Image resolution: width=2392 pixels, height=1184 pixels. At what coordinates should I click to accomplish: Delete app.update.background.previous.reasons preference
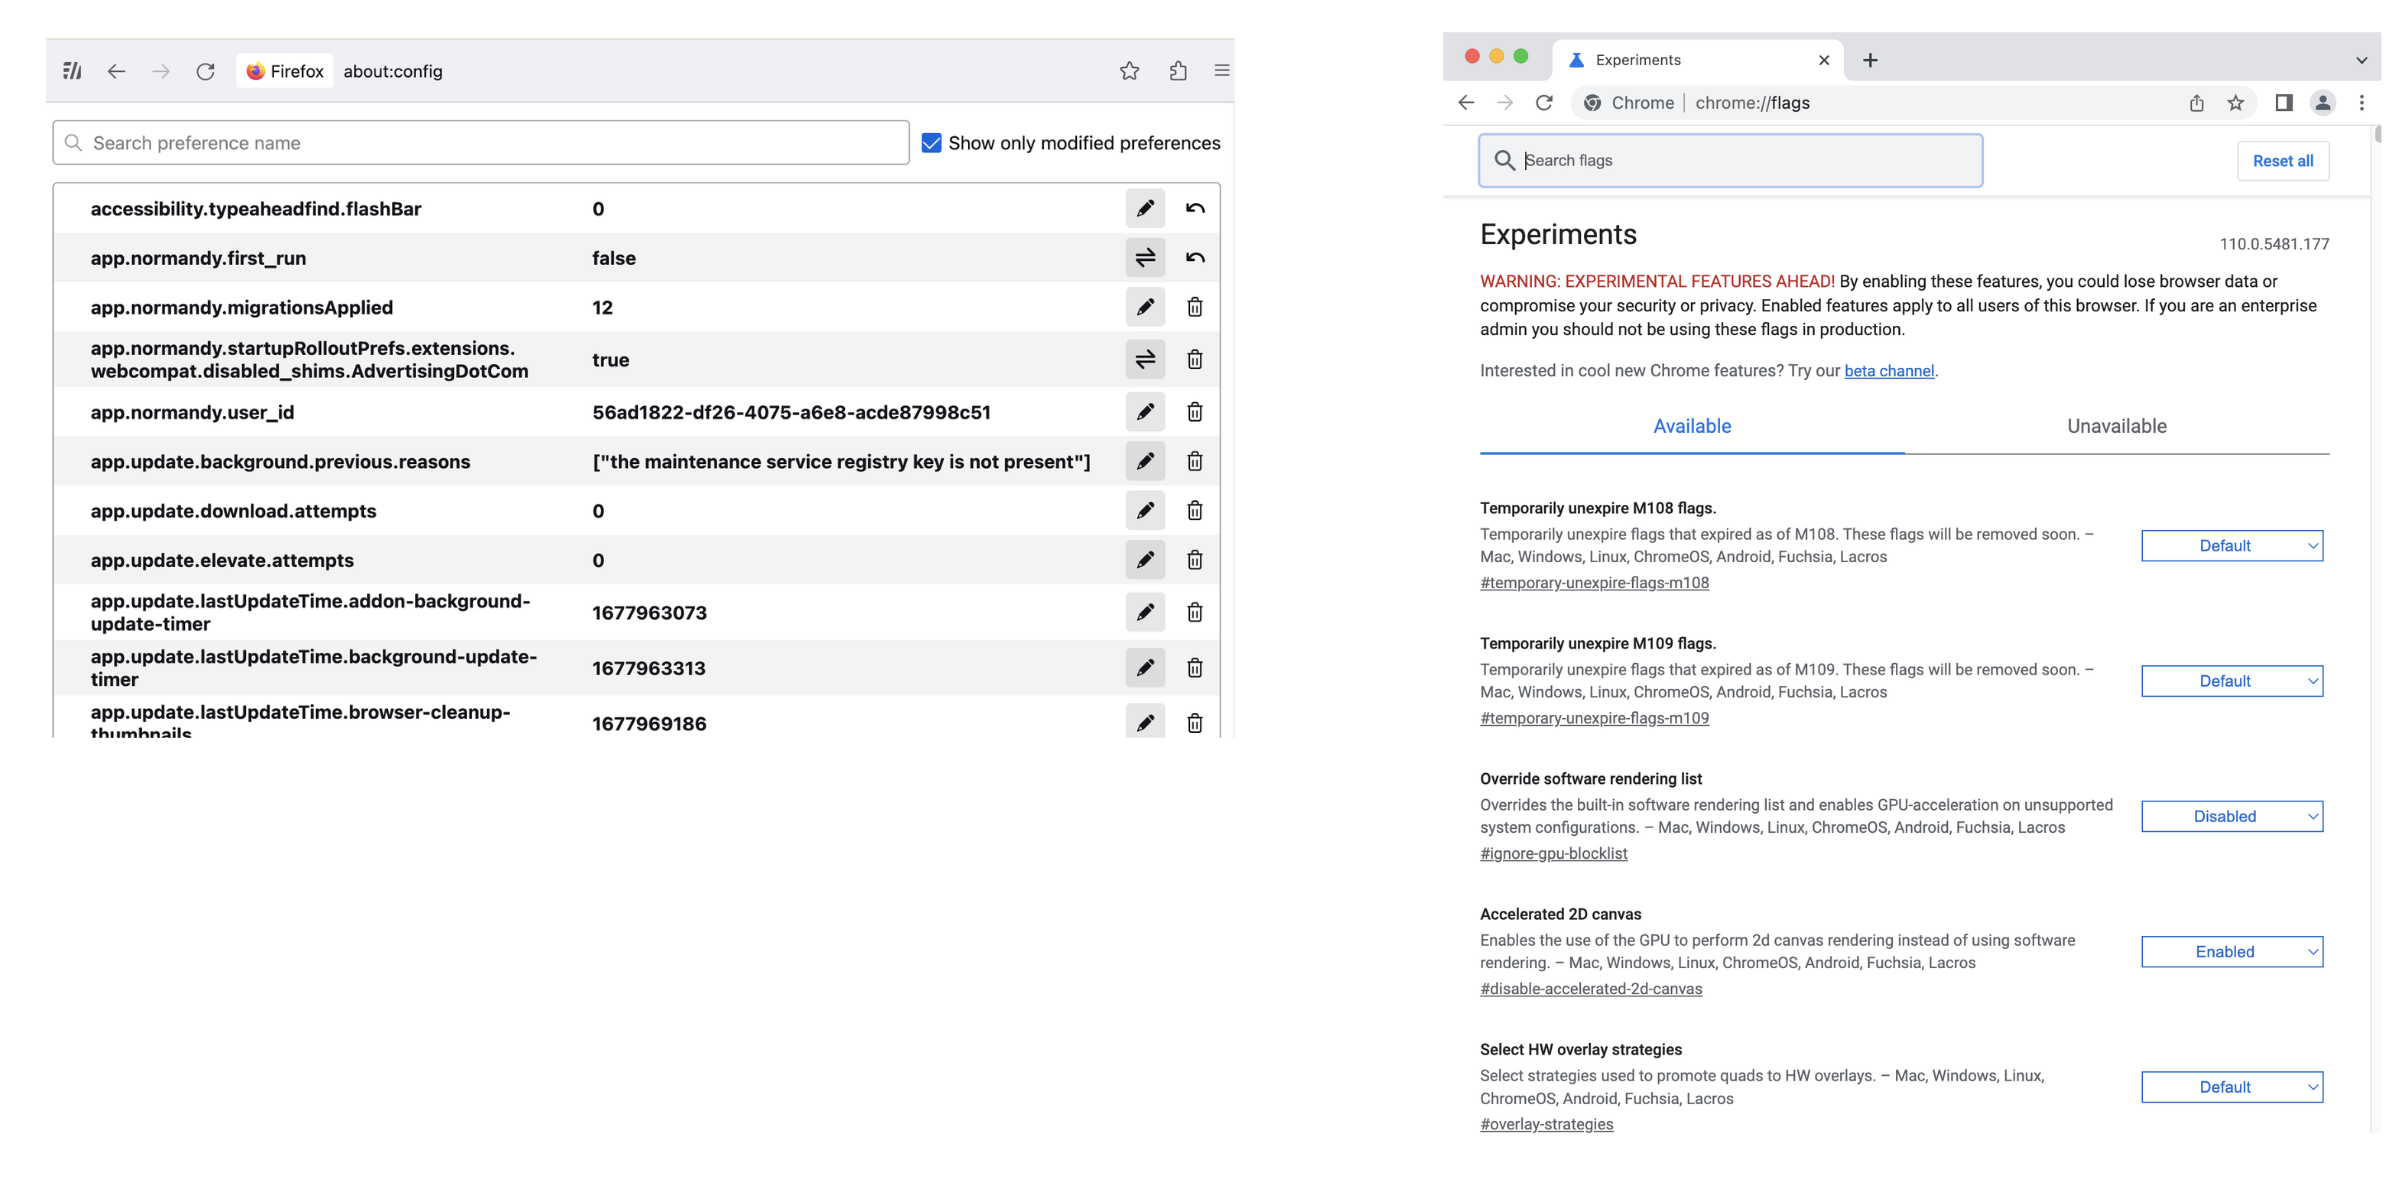[x=1195, y=461]
